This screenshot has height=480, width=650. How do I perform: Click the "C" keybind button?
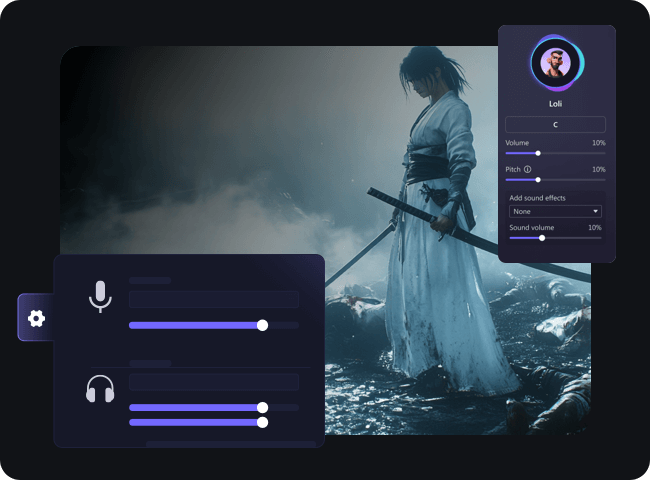pyautogui.click(x=555, y=125)
